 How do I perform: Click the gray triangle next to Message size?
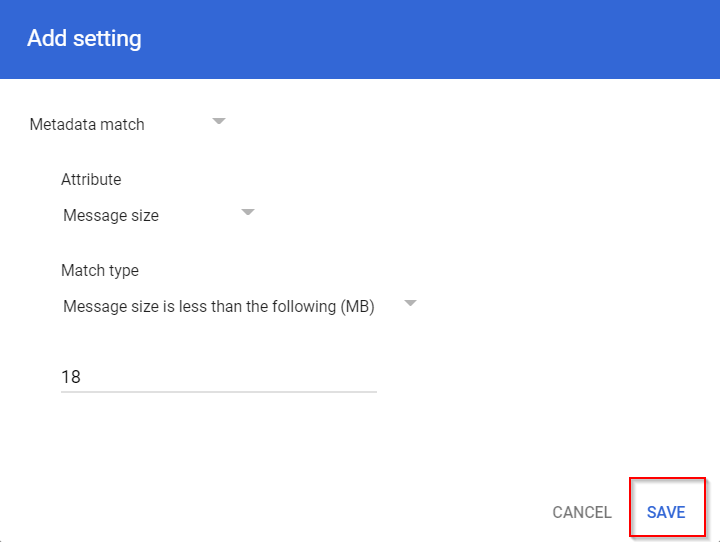(x=248, y=212)
